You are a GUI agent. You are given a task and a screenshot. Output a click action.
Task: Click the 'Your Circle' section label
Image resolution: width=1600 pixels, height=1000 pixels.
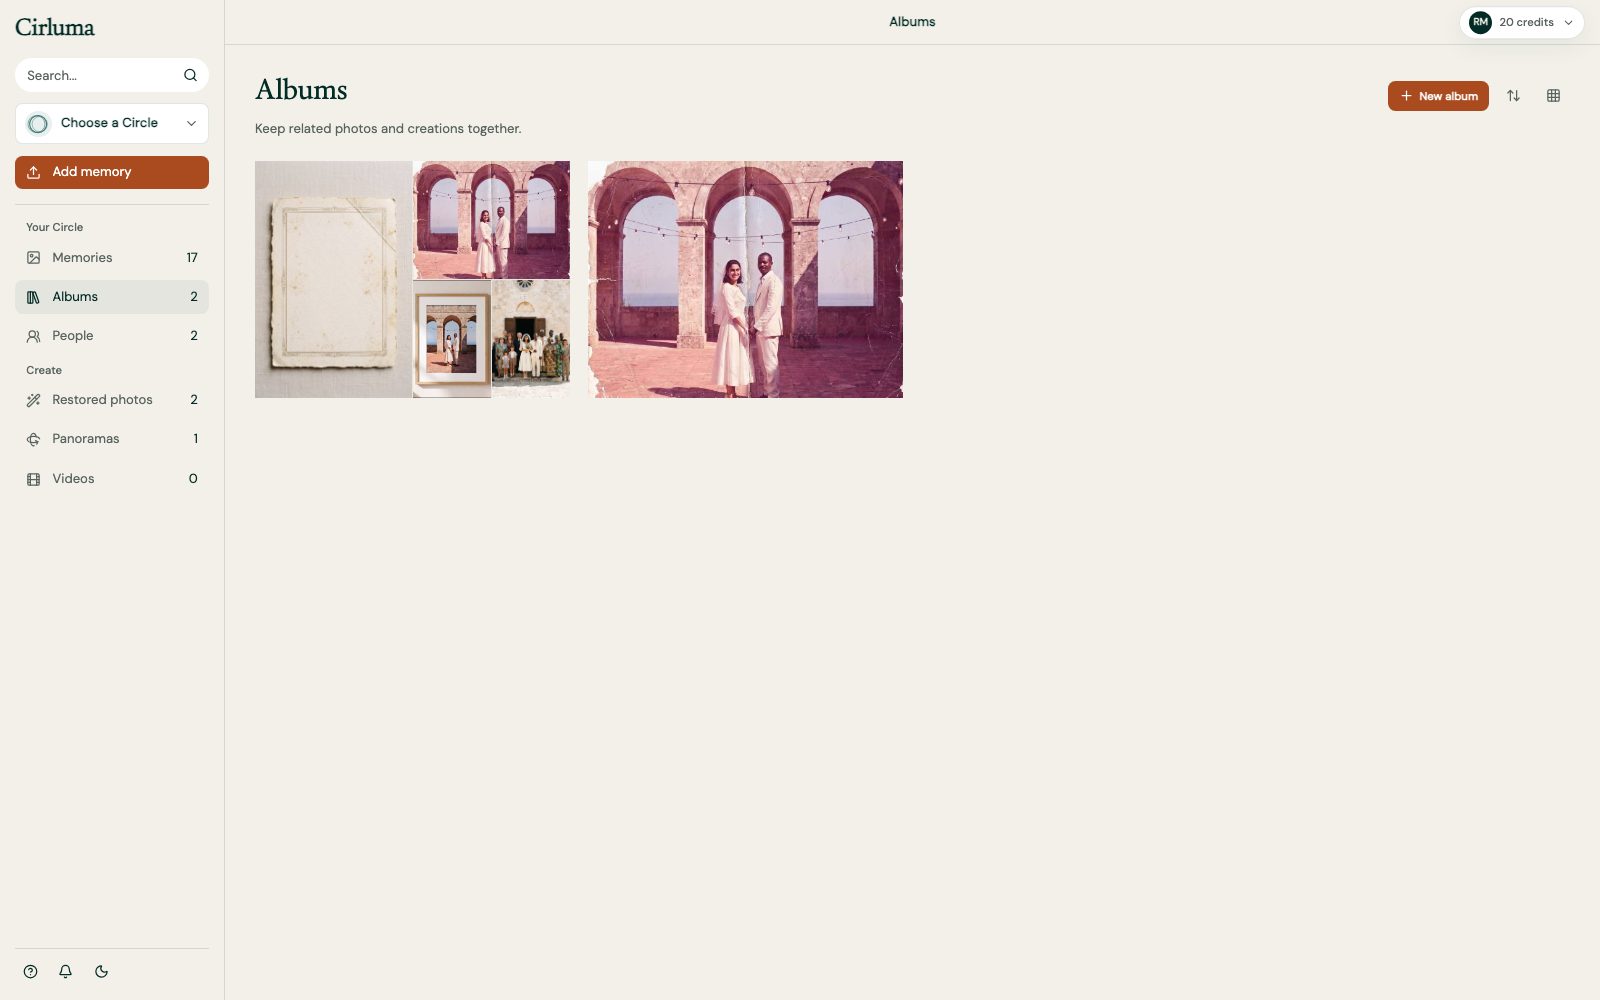pos(55,227)
